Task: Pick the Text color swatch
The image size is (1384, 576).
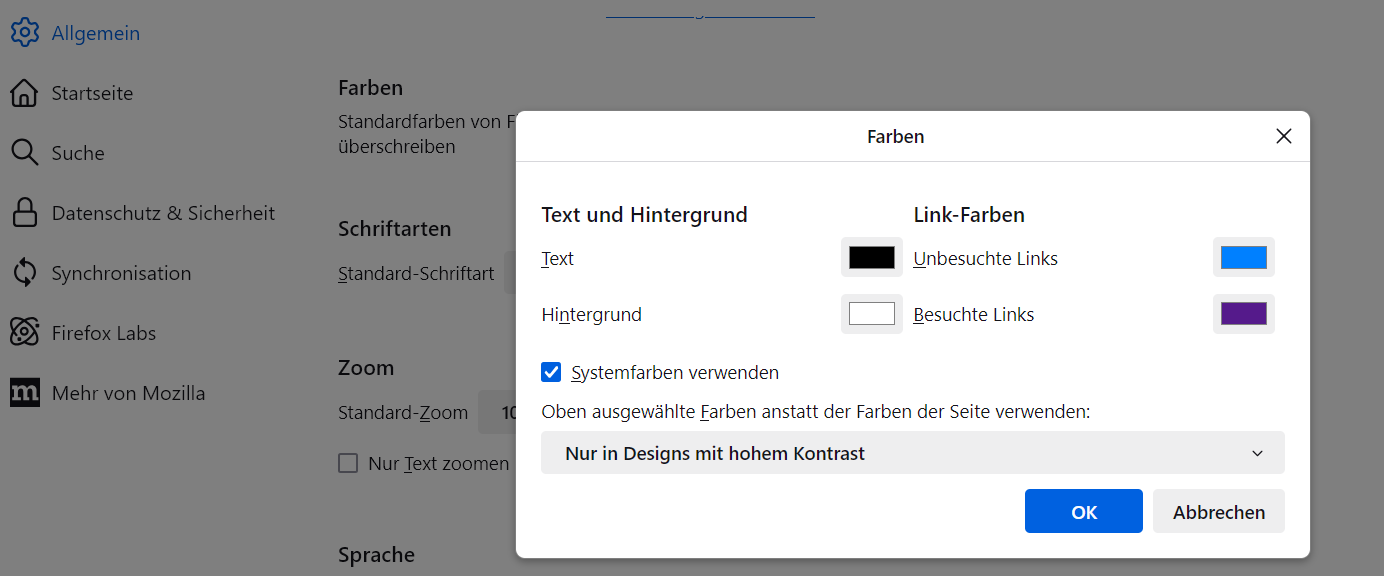Action: 871,258
